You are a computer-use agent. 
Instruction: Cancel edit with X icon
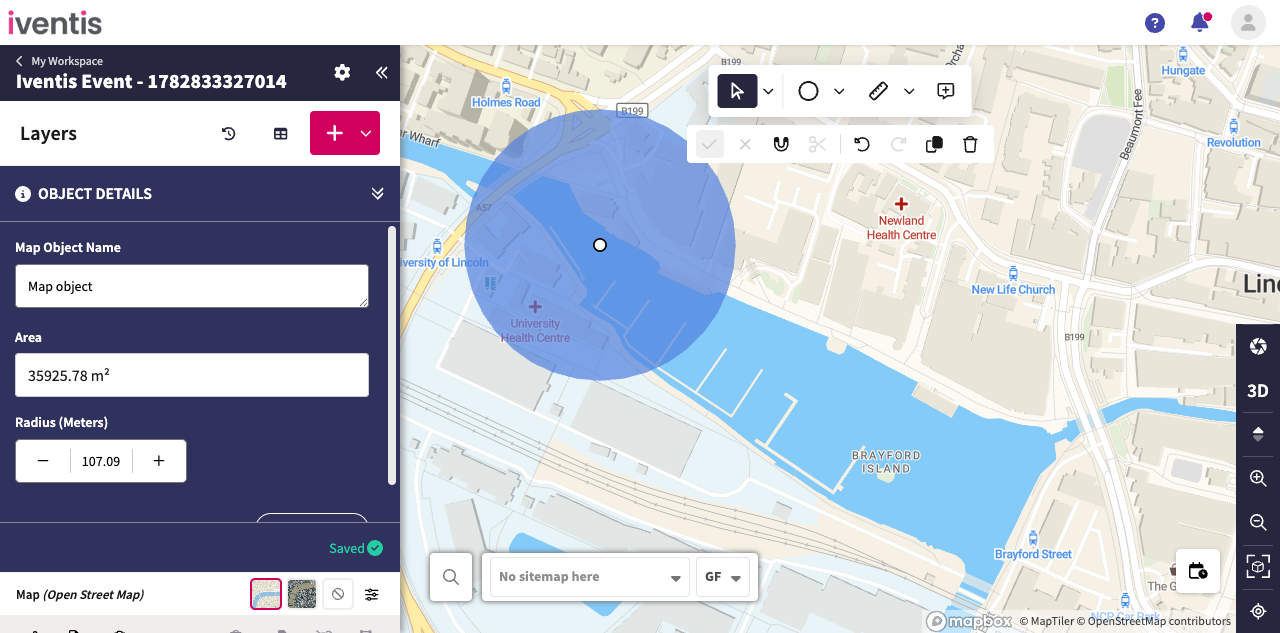745,144
